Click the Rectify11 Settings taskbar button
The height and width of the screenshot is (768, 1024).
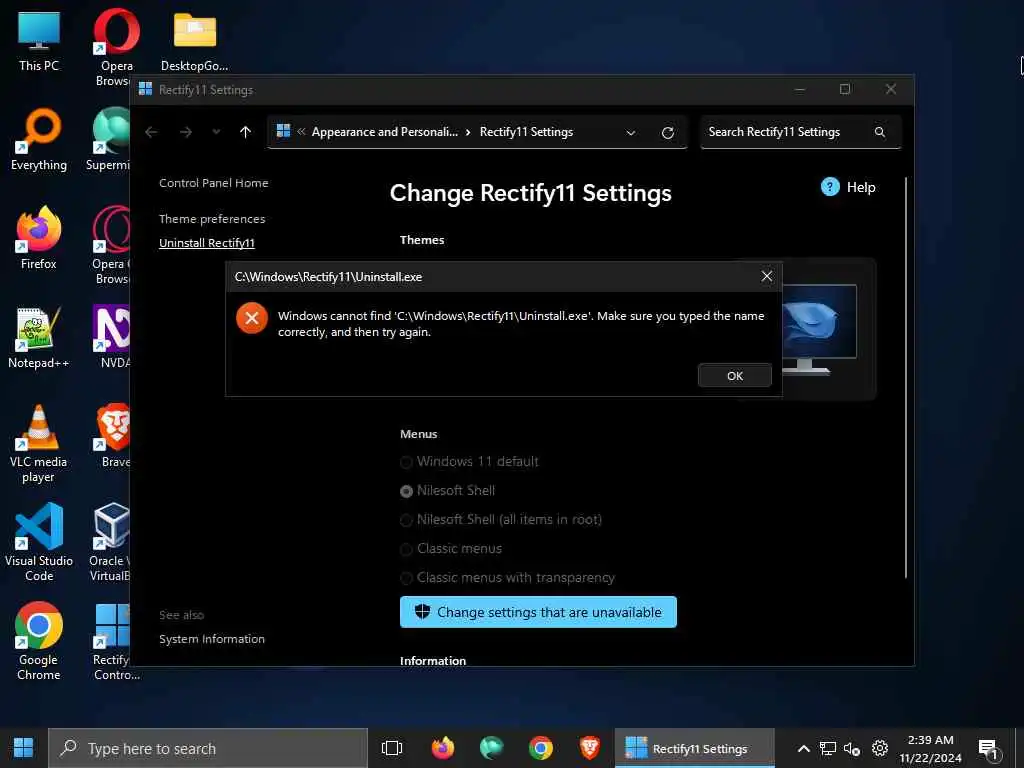click(x=694, y=748)
